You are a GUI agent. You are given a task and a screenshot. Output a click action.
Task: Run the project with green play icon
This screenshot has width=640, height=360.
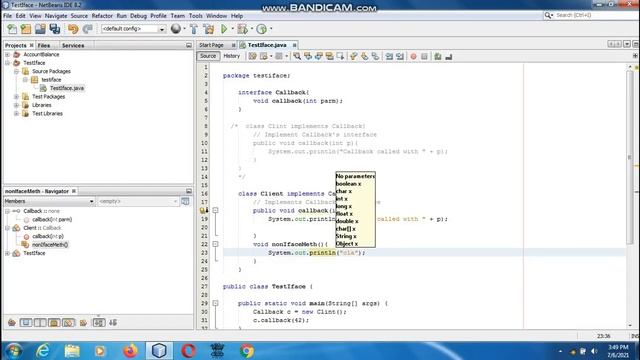pyautogui.click(x=224, y=29)
